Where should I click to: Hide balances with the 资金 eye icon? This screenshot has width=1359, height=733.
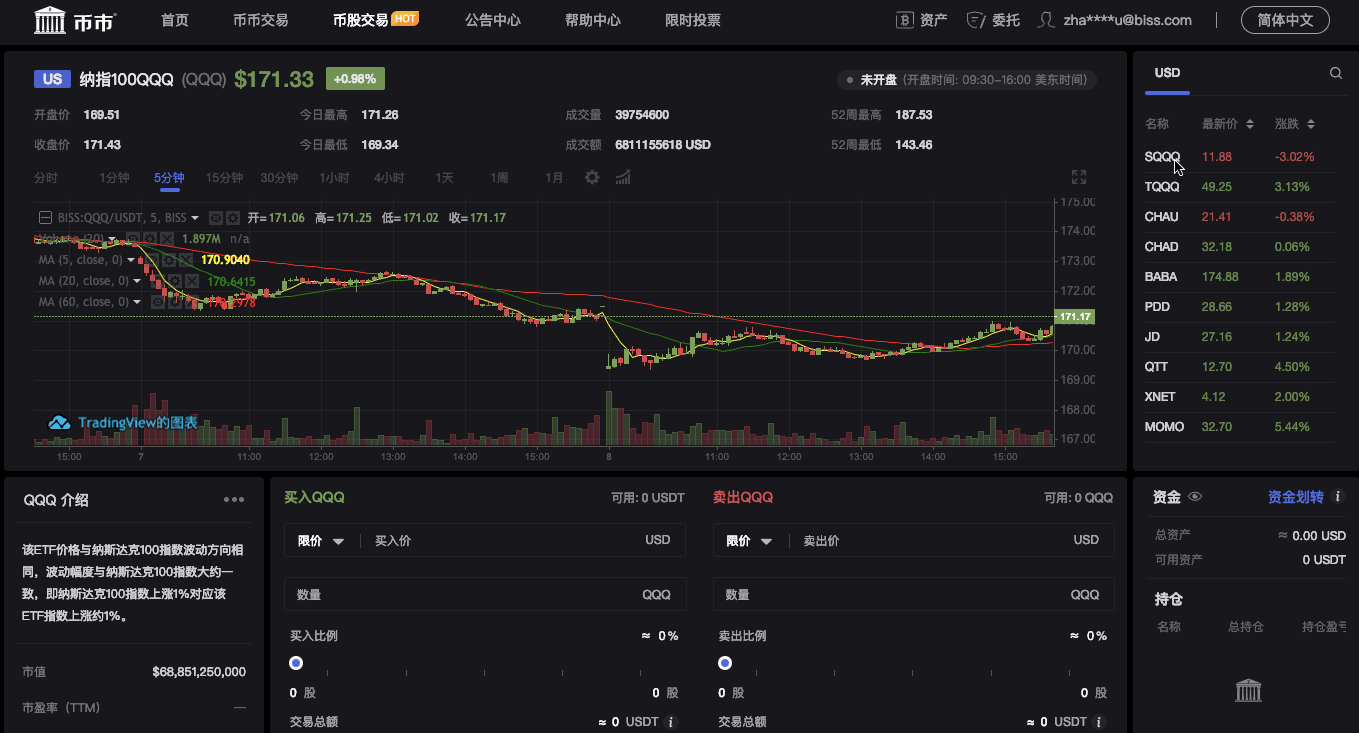point(1195,497)
